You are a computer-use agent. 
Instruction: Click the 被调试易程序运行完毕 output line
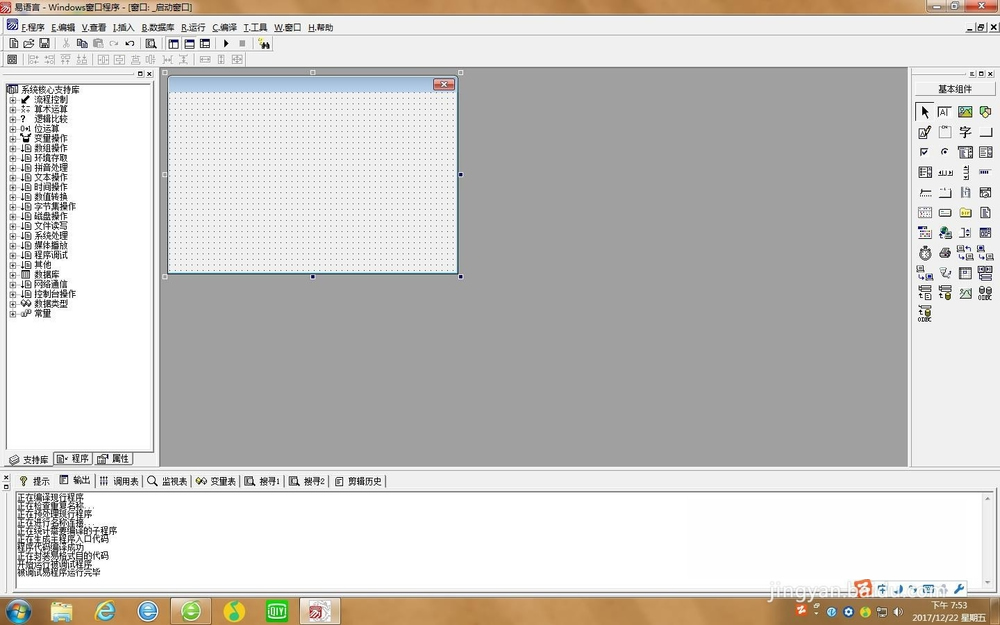click(x=59, y=572)
